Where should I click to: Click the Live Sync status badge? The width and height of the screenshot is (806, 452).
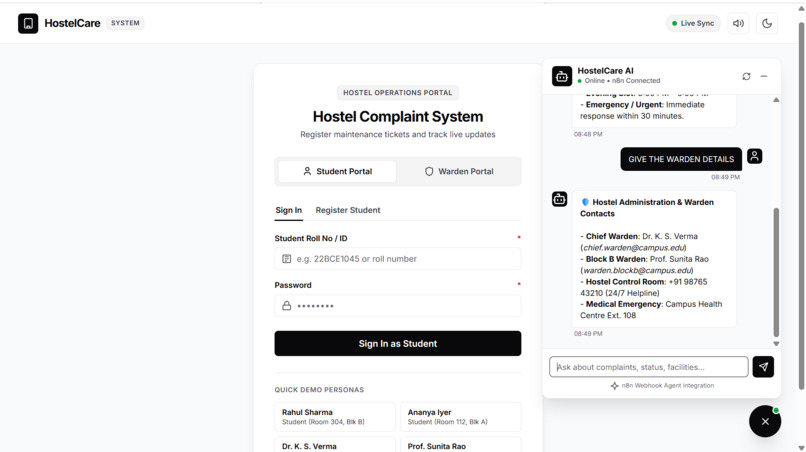click(x=693, y=23)
